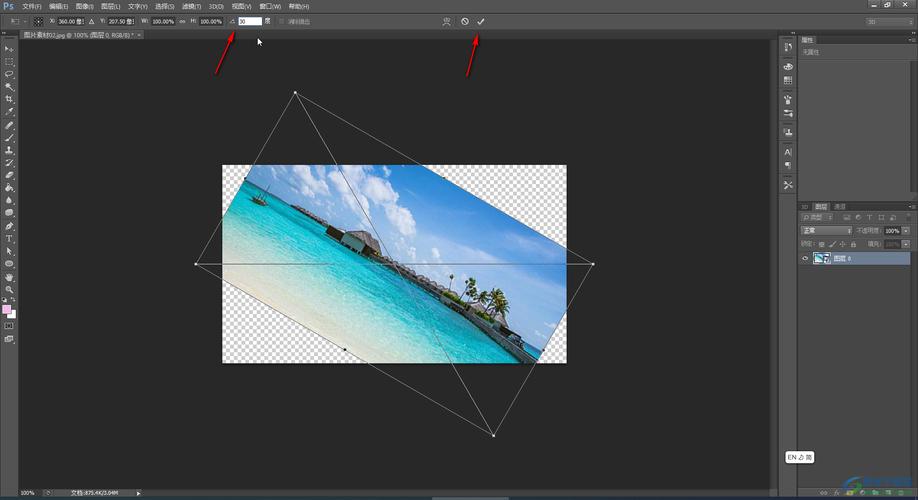918x500 pixels.
Task: Switch to the 3D panel tab
Action: [804, 206]
